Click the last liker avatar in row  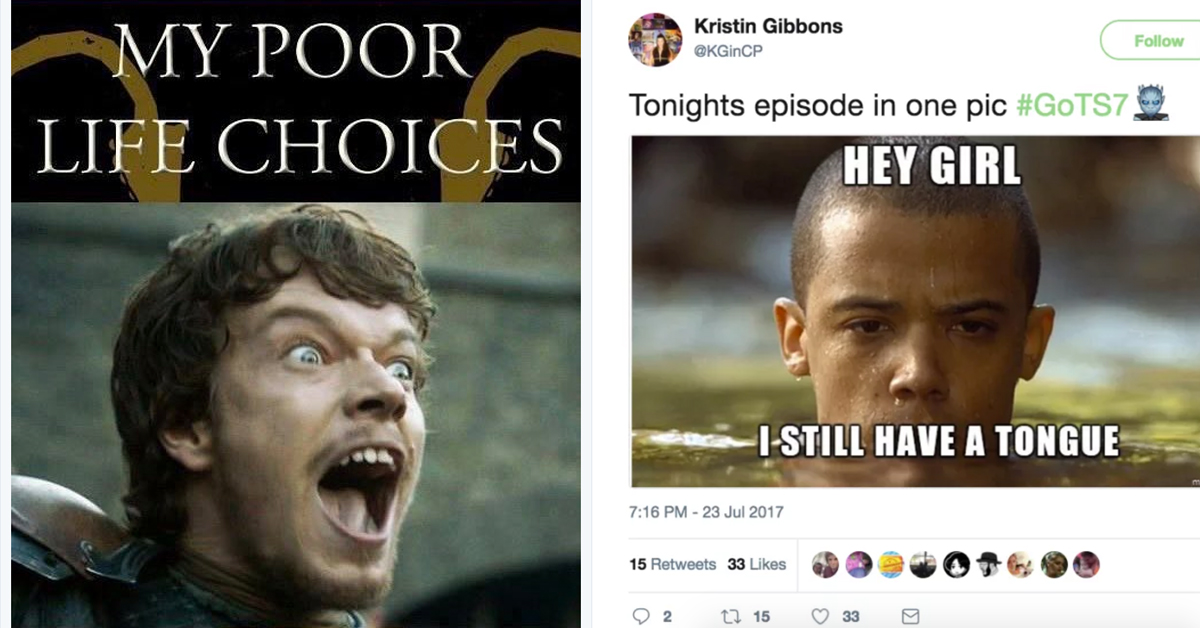point(1086,564)
